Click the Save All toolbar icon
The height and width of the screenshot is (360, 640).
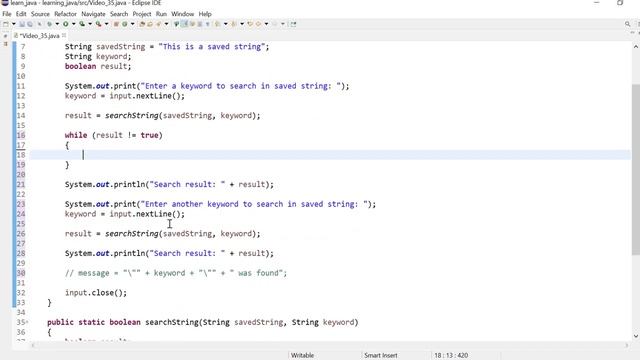[x=30, y=24]
